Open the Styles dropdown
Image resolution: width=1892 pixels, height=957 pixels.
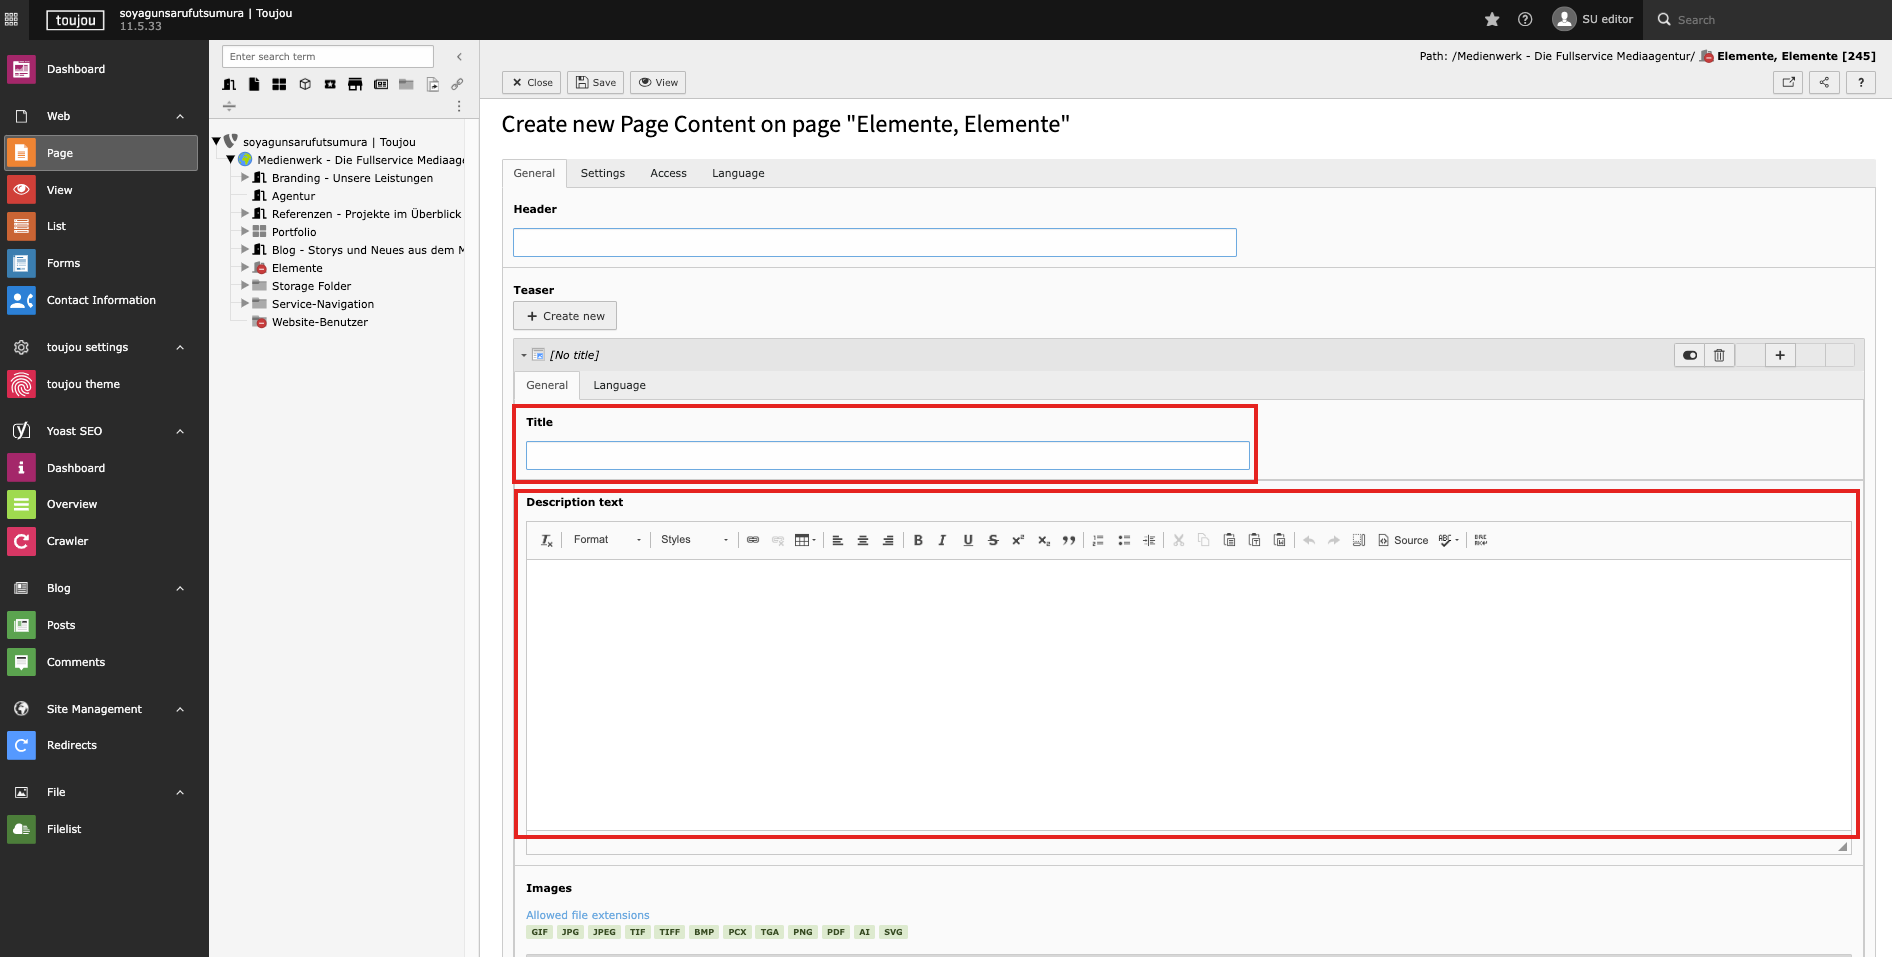click(x=693, y=540)
